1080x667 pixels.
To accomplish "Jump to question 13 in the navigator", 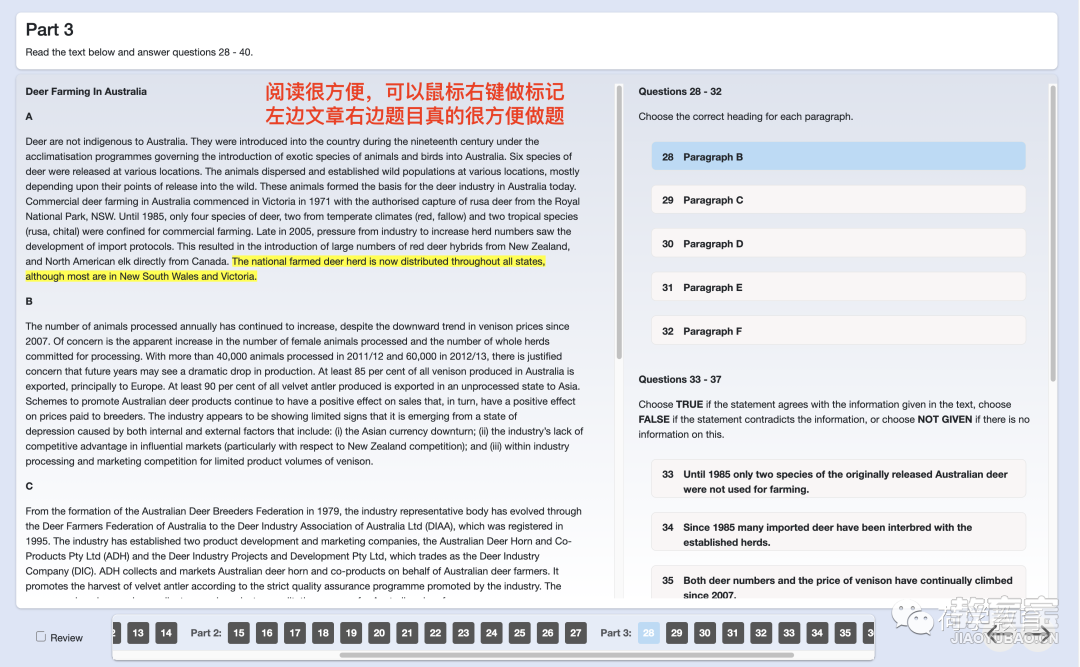I will coord(138,633).
